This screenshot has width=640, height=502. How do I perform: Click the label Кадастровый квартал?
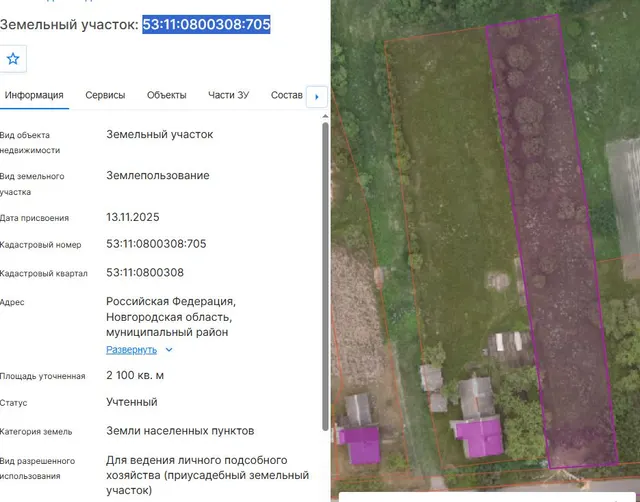(44, 273)
